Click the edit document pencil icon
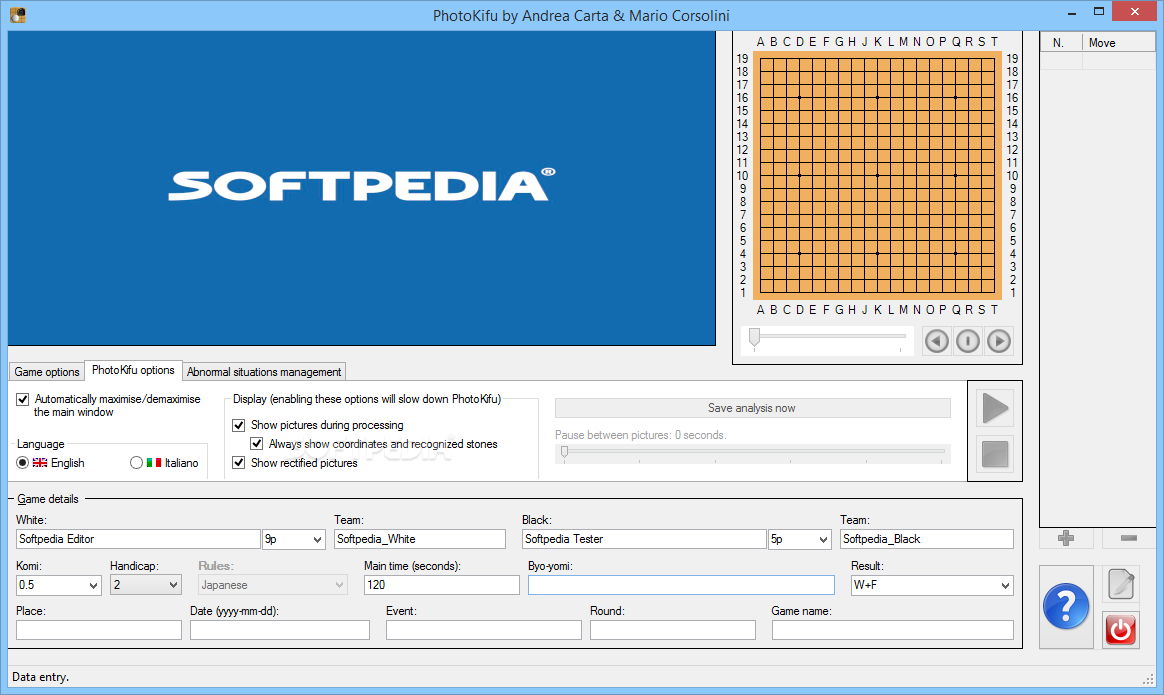Image resolution: width=1164 pixels, height=695 pixels. click(x=1121, y=584)
